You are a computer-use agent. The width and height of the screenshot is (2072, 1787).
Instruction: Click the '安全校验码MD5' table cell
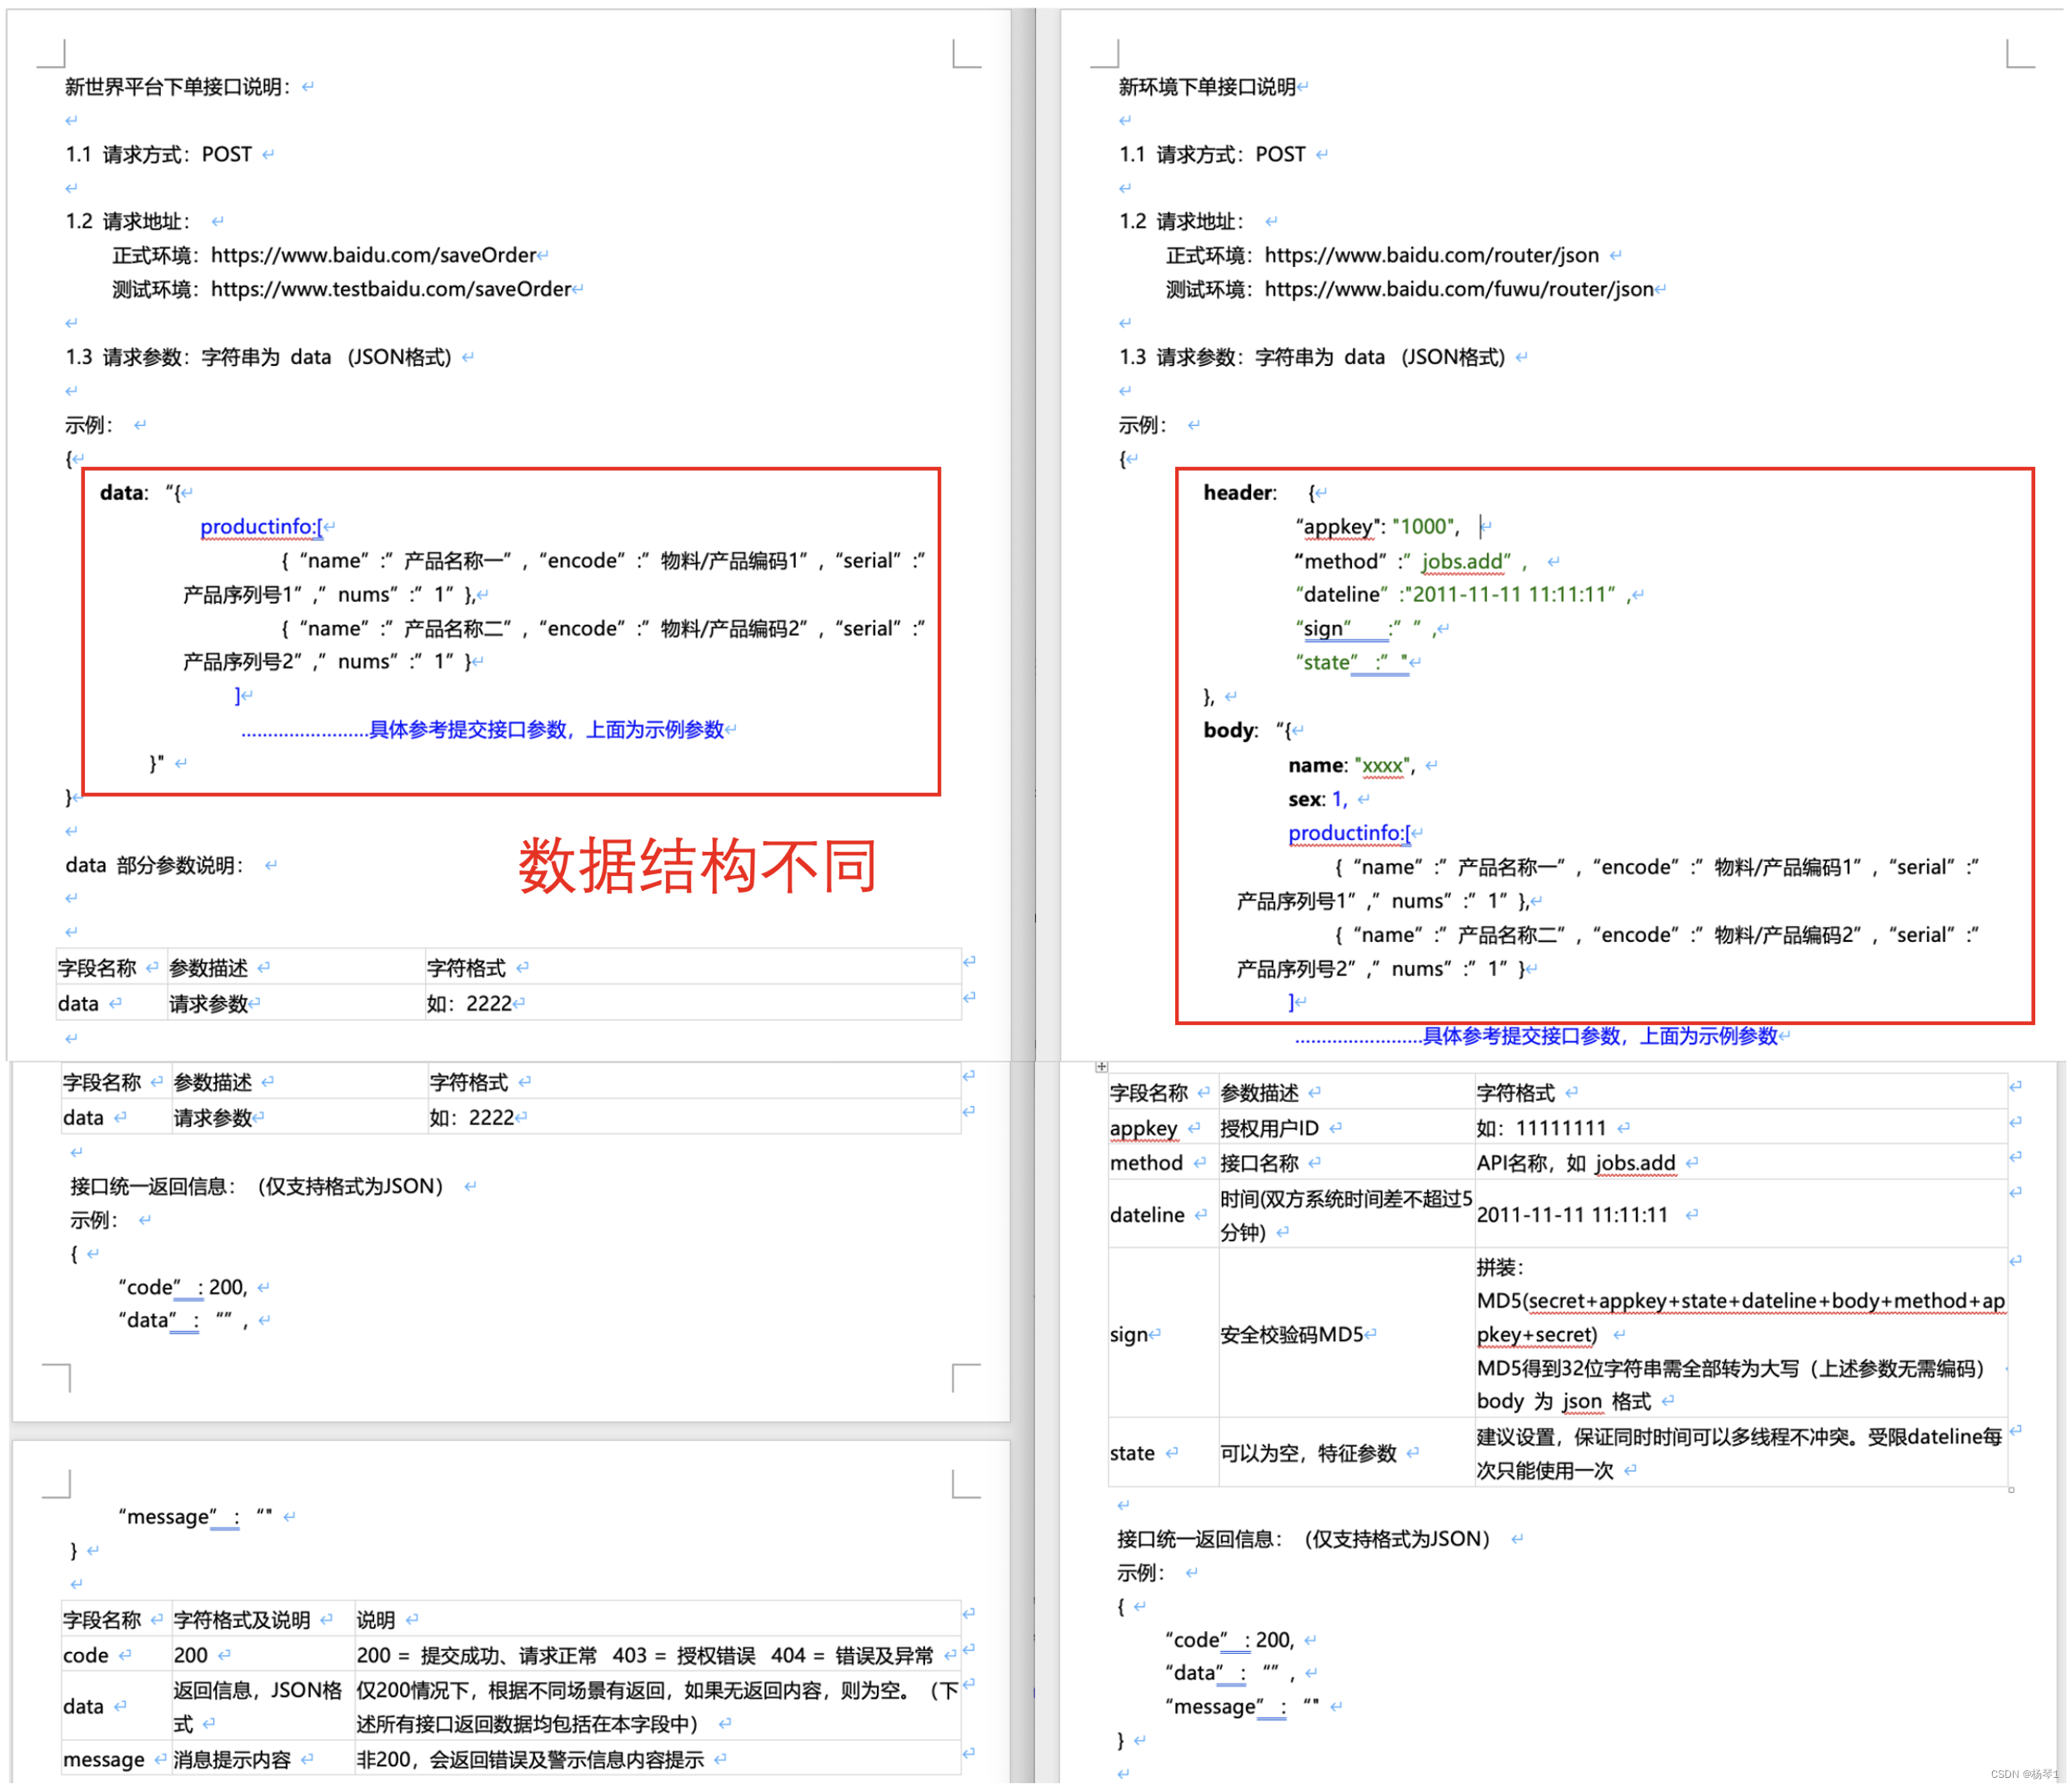[1346, 1334]
